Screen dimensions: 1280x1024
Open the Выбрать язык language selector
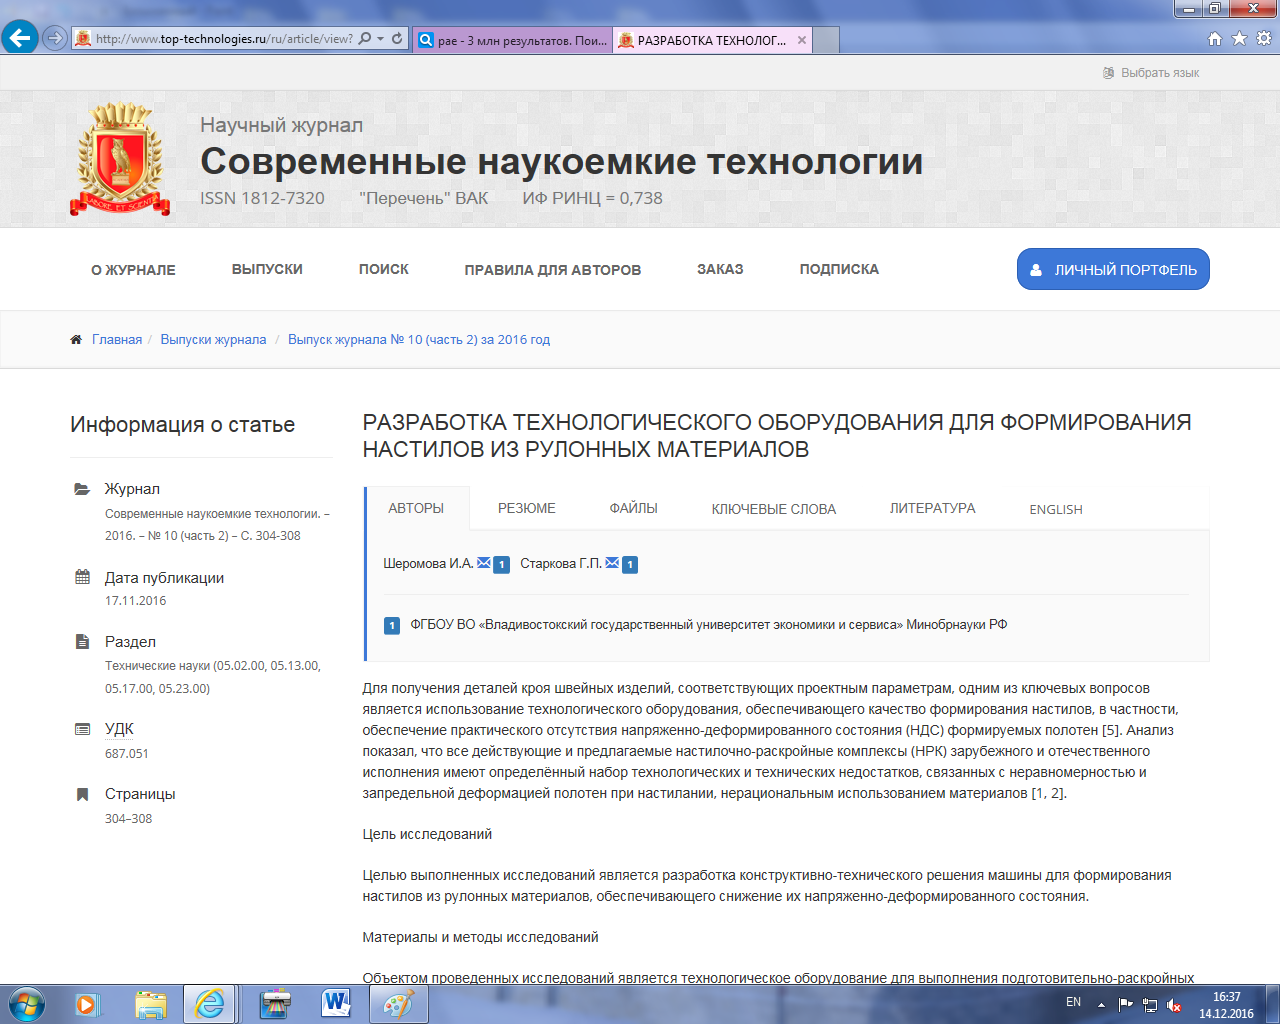1150,73
